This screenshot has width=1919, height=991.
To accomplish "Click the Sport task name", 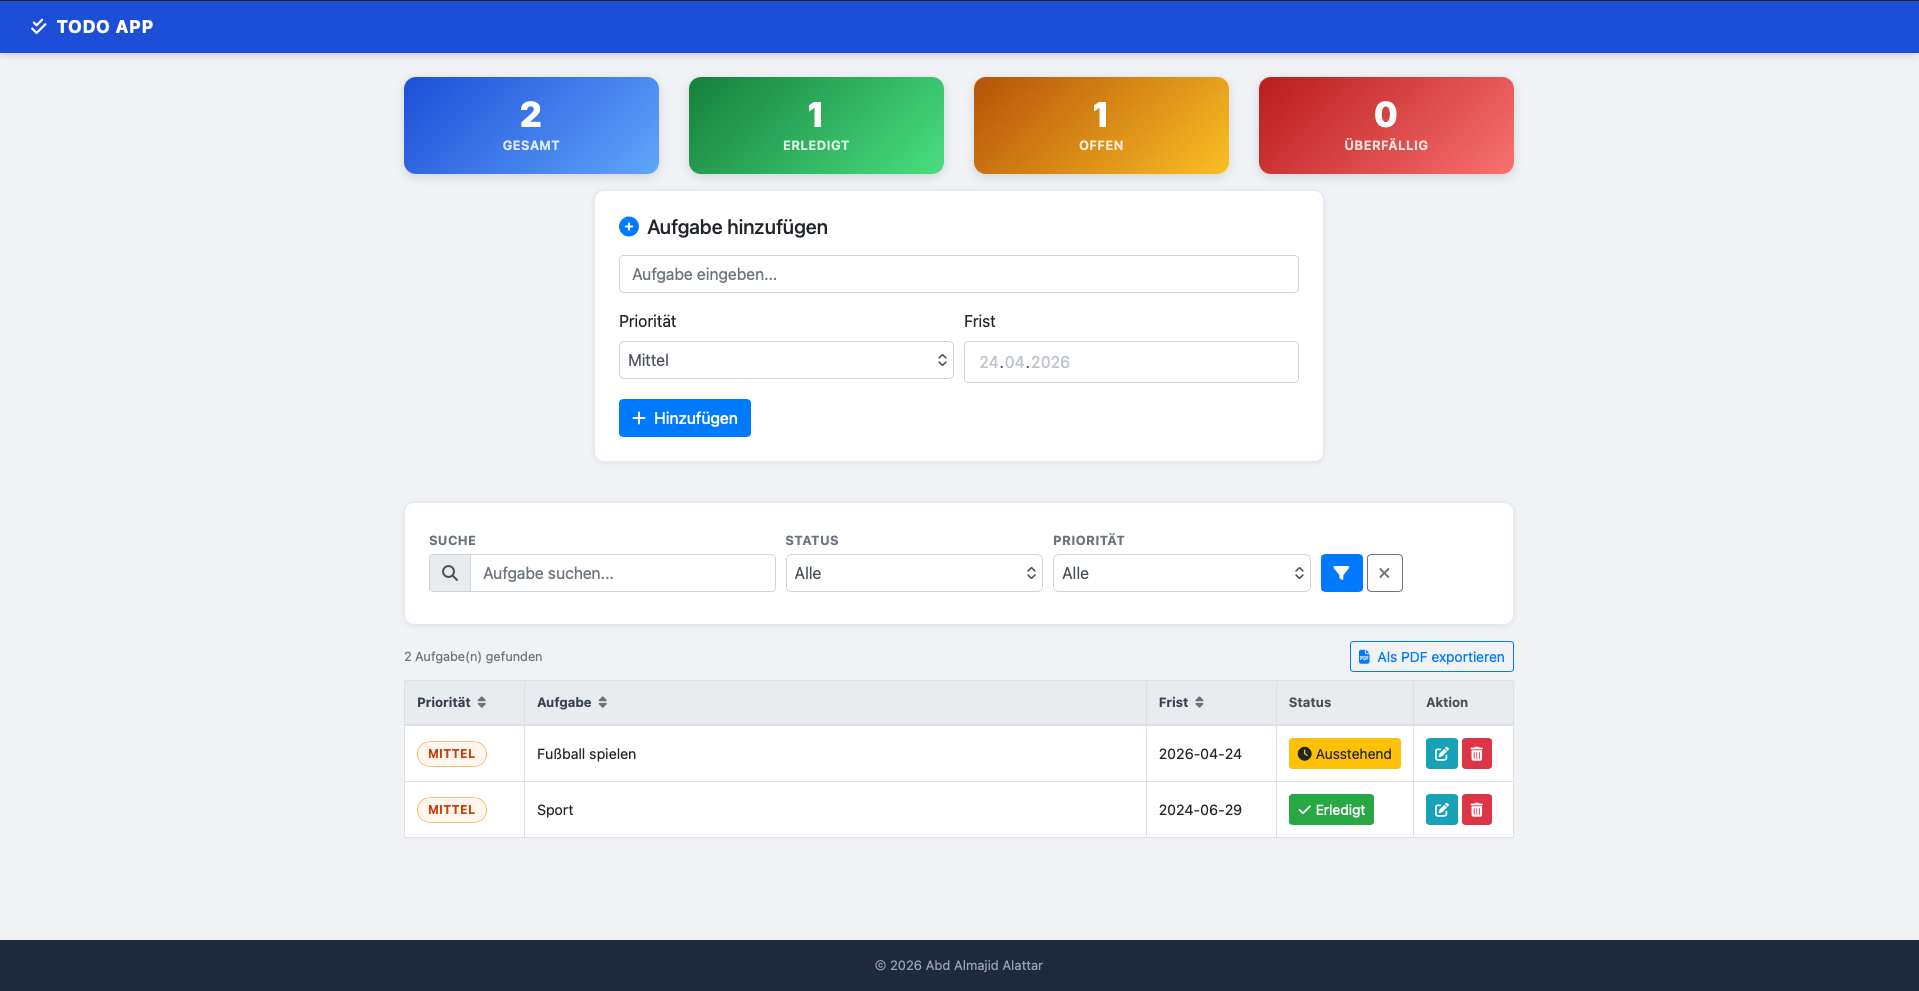I will coord(555,810).
